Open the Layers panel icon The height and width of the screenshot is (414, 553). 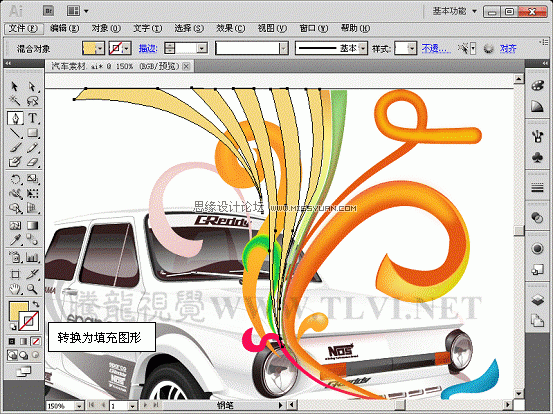(x=537, y=300)
